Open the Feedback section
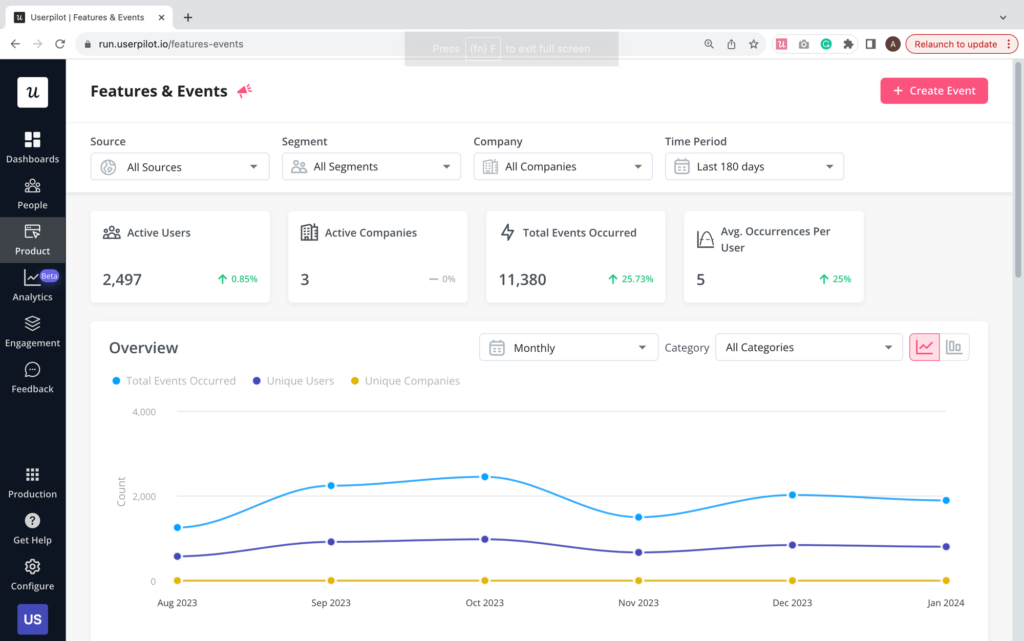 point(32,380)
